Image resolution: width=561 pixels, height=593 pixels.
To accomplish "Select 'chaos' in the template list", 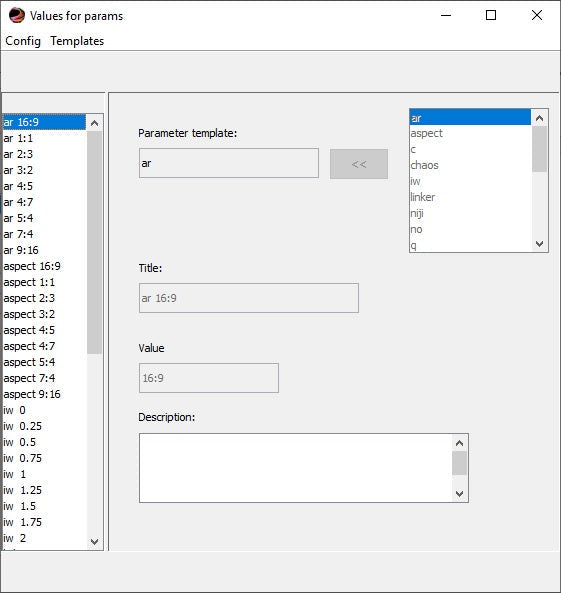I will (471, 165).
